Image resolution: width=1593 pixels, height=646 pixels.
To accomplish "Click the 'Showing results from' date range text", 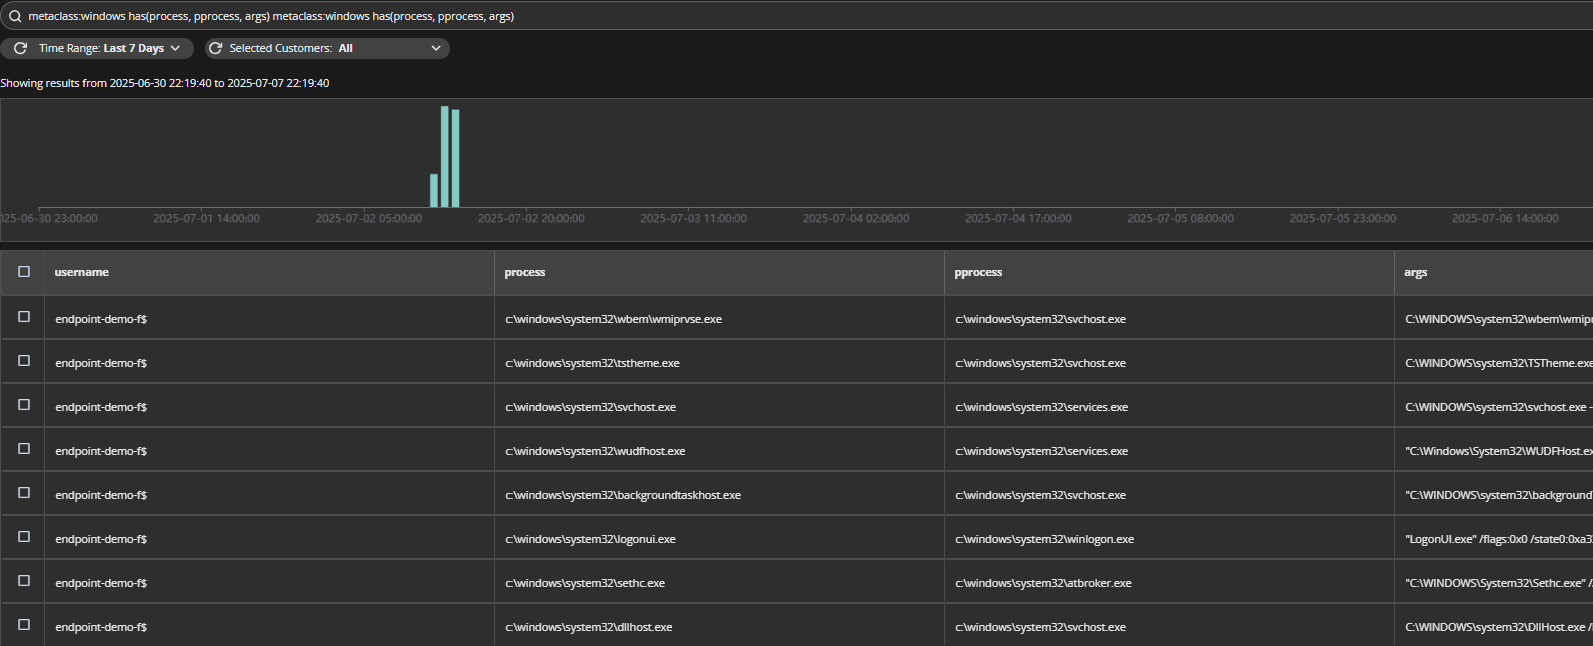I will (x=165, y=83).
